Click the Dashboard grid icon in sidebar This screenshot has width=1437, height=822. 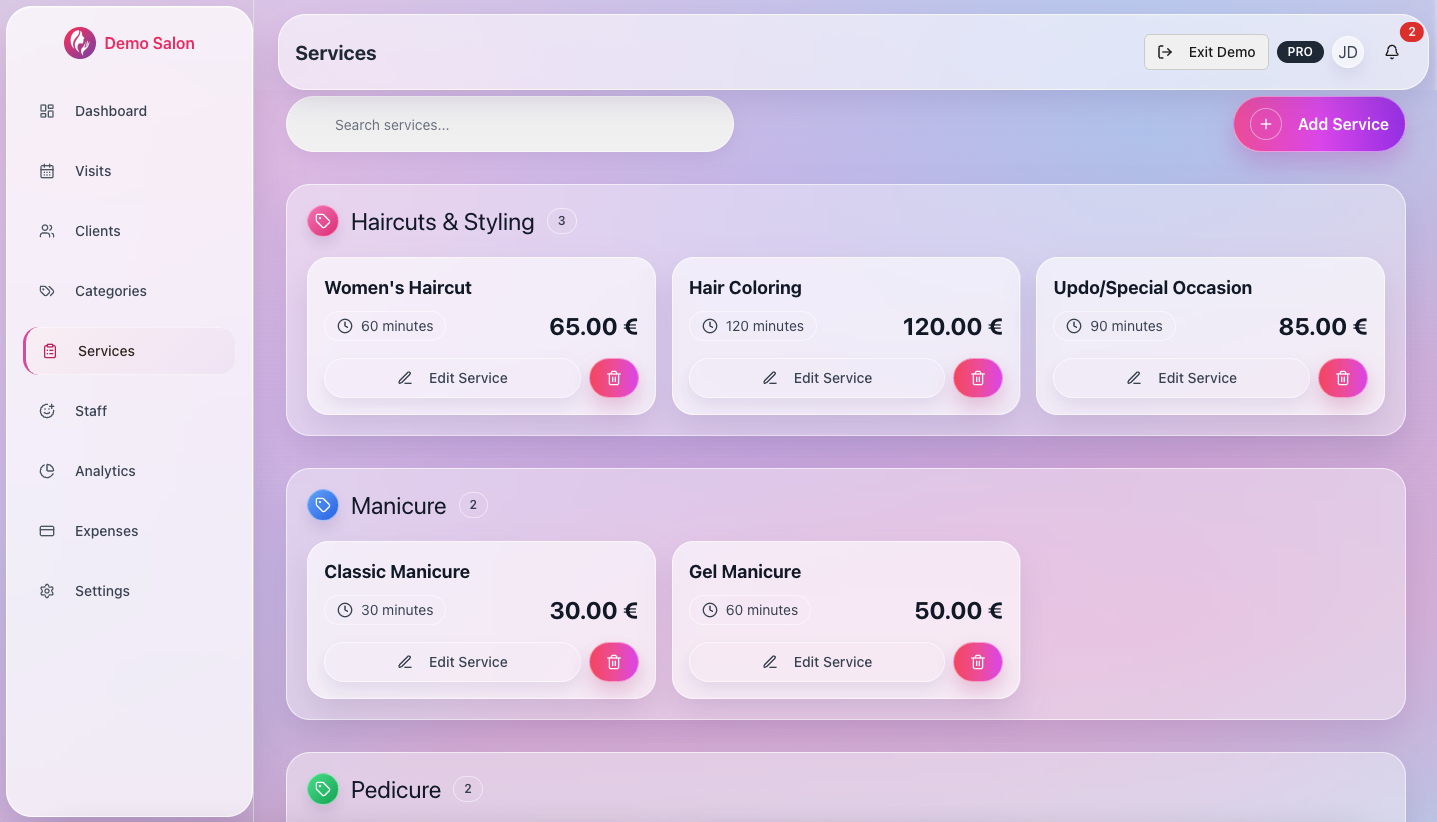pos(47,111)
